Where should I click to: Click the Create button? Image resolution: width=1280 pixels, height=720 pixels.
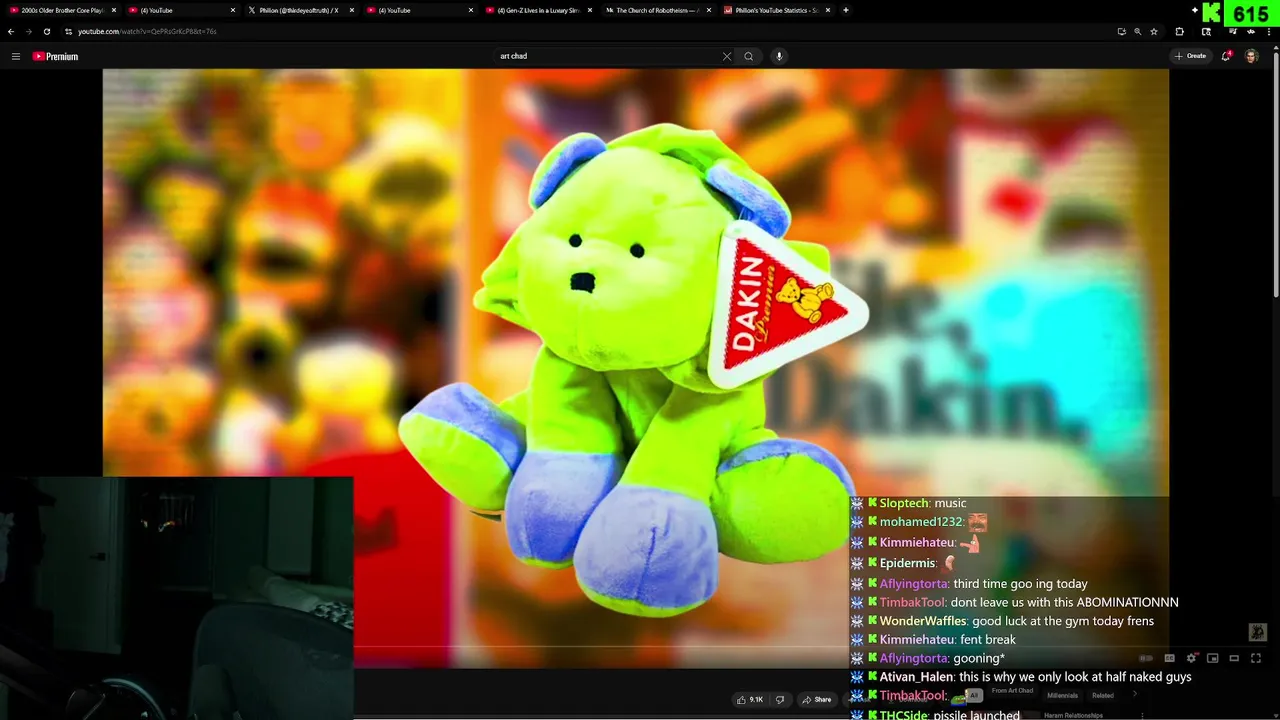pyautogui.click(x=1191, y=56)
